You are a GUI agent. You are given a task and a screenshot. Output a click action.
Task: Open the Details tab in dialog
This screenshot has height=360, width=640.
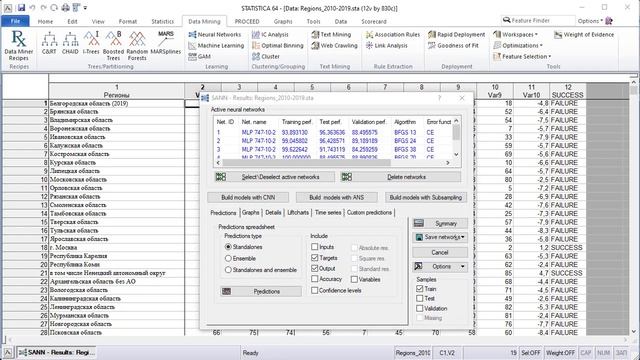tap(273, 213)
